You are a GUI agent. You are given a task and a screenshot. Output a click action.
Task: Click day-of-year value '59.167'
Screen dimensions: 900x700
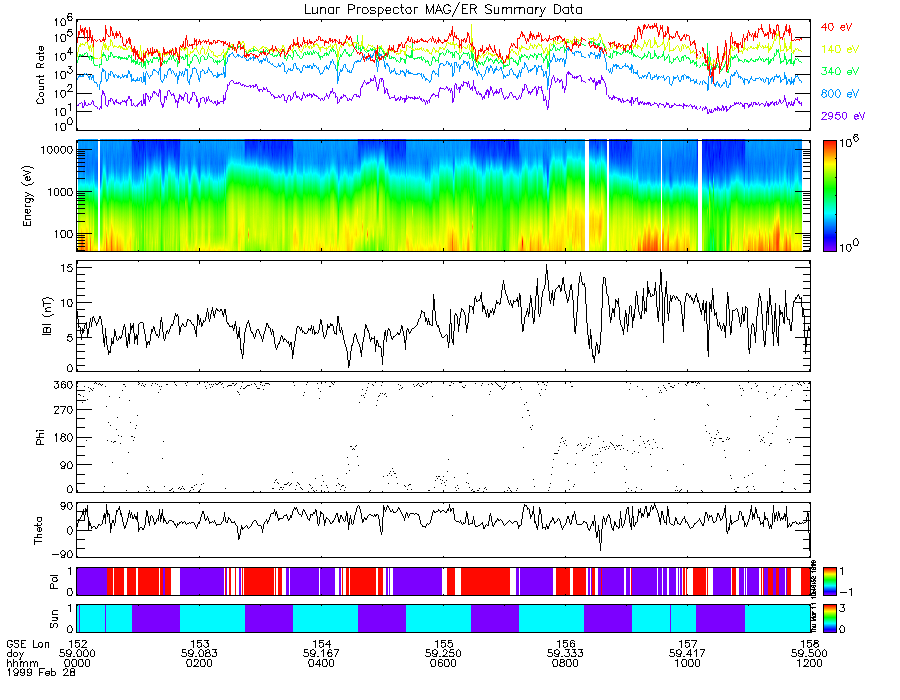321,654
